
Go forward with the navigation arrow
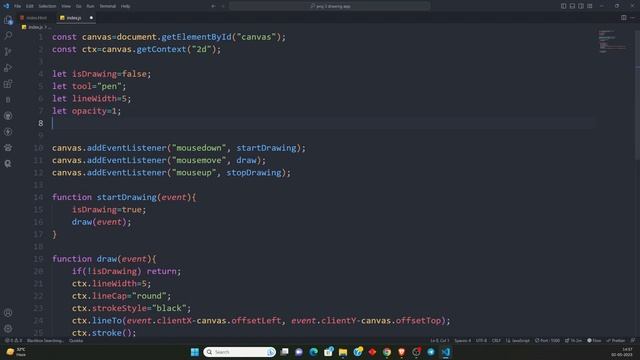(x=223, y=6)
